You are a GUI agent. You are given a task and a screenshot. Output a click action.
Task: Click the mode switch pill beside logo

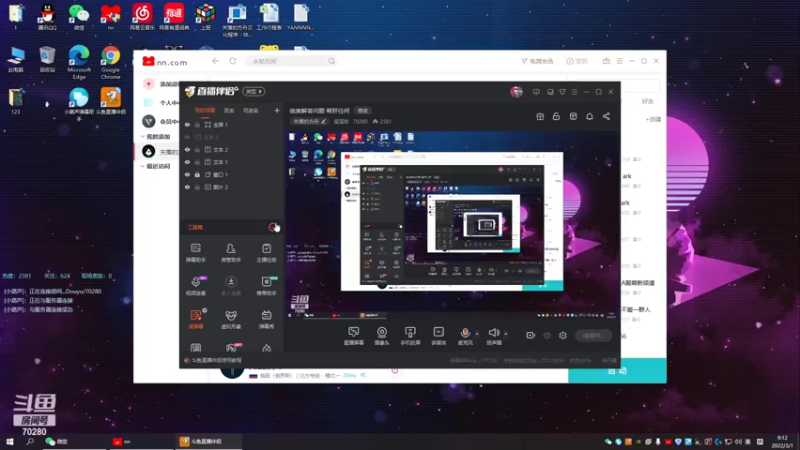pyautogui.click(x=254, y=91)
